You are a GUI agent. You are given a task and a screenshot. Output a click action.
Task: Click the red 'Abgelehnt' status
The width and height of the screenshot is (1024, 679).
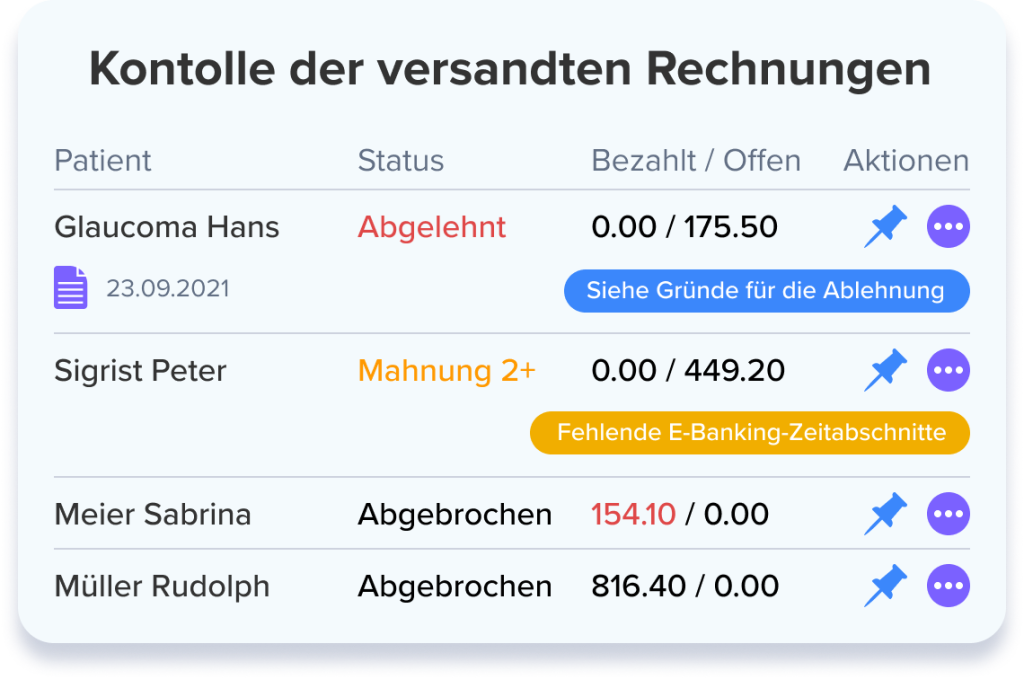tap(432, 228)
